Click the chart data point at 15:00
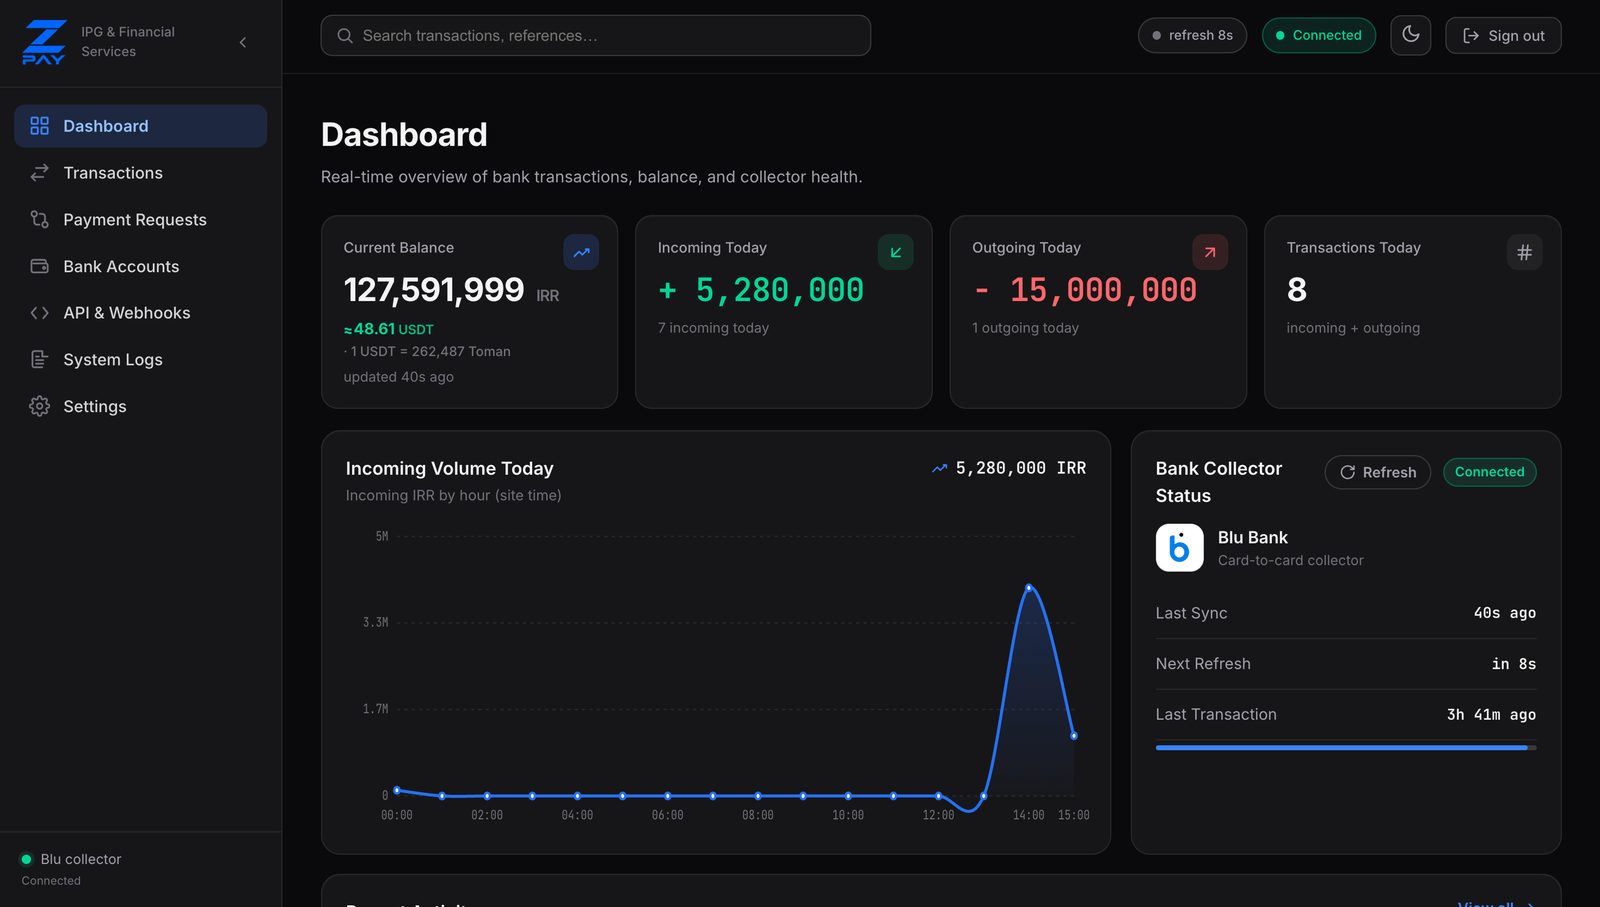1600x907 pixels. [x=1074, y=736]
